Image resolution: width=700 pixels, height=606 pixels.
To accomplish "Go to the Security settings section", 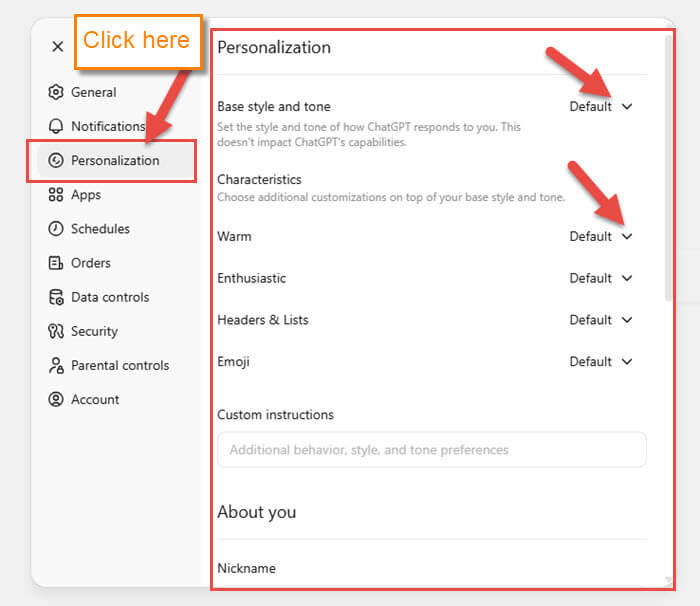I will (94, 331).
